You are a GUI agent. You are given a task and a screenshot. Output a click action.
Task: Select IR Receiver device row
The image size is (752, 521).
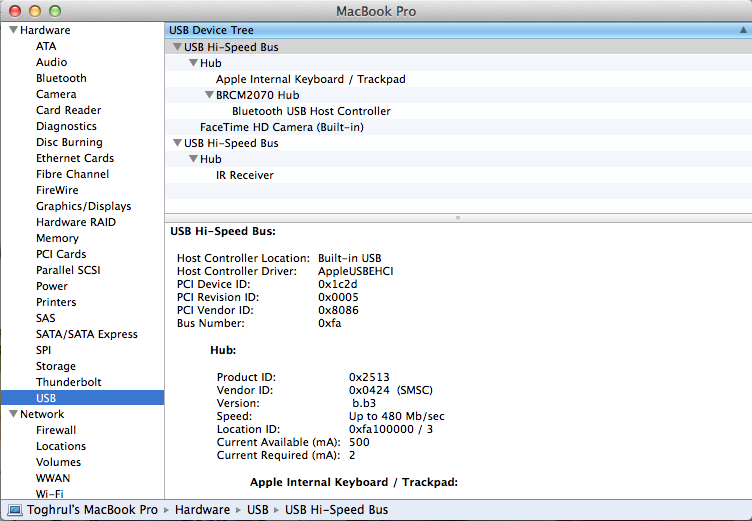click(458, 175)
